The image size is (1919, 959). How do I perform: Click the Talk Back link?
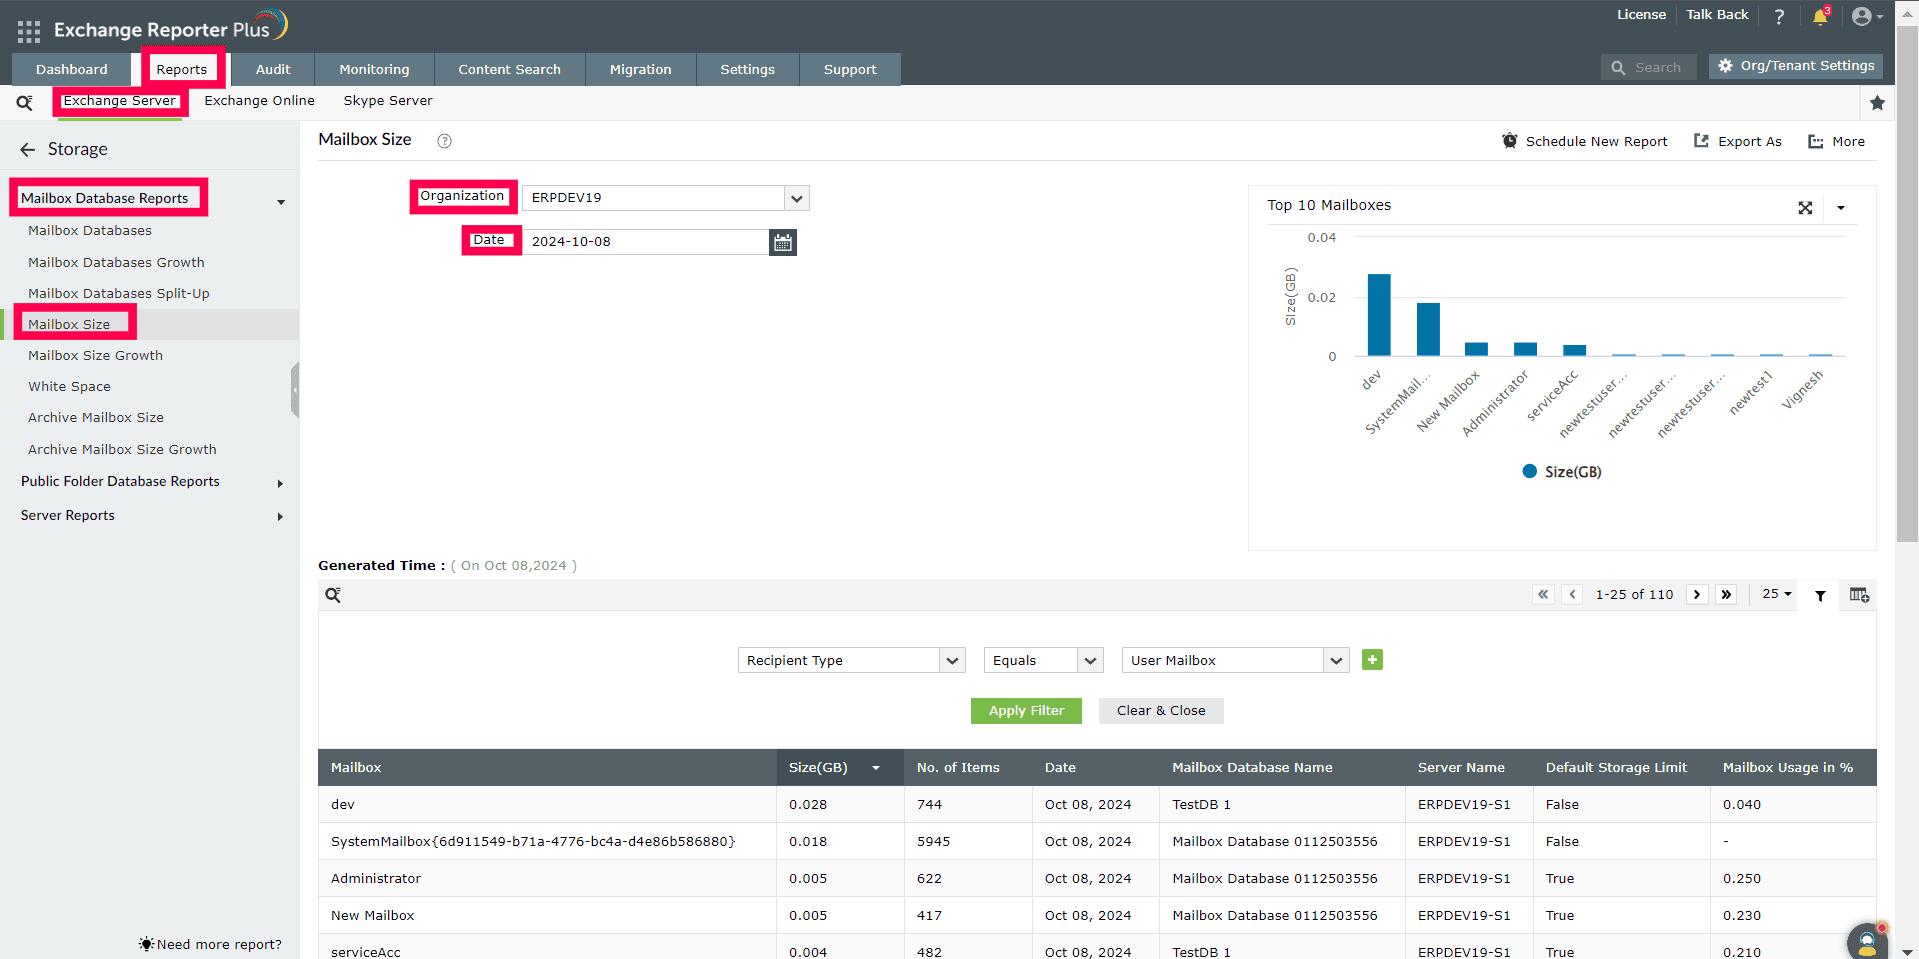1718,15
